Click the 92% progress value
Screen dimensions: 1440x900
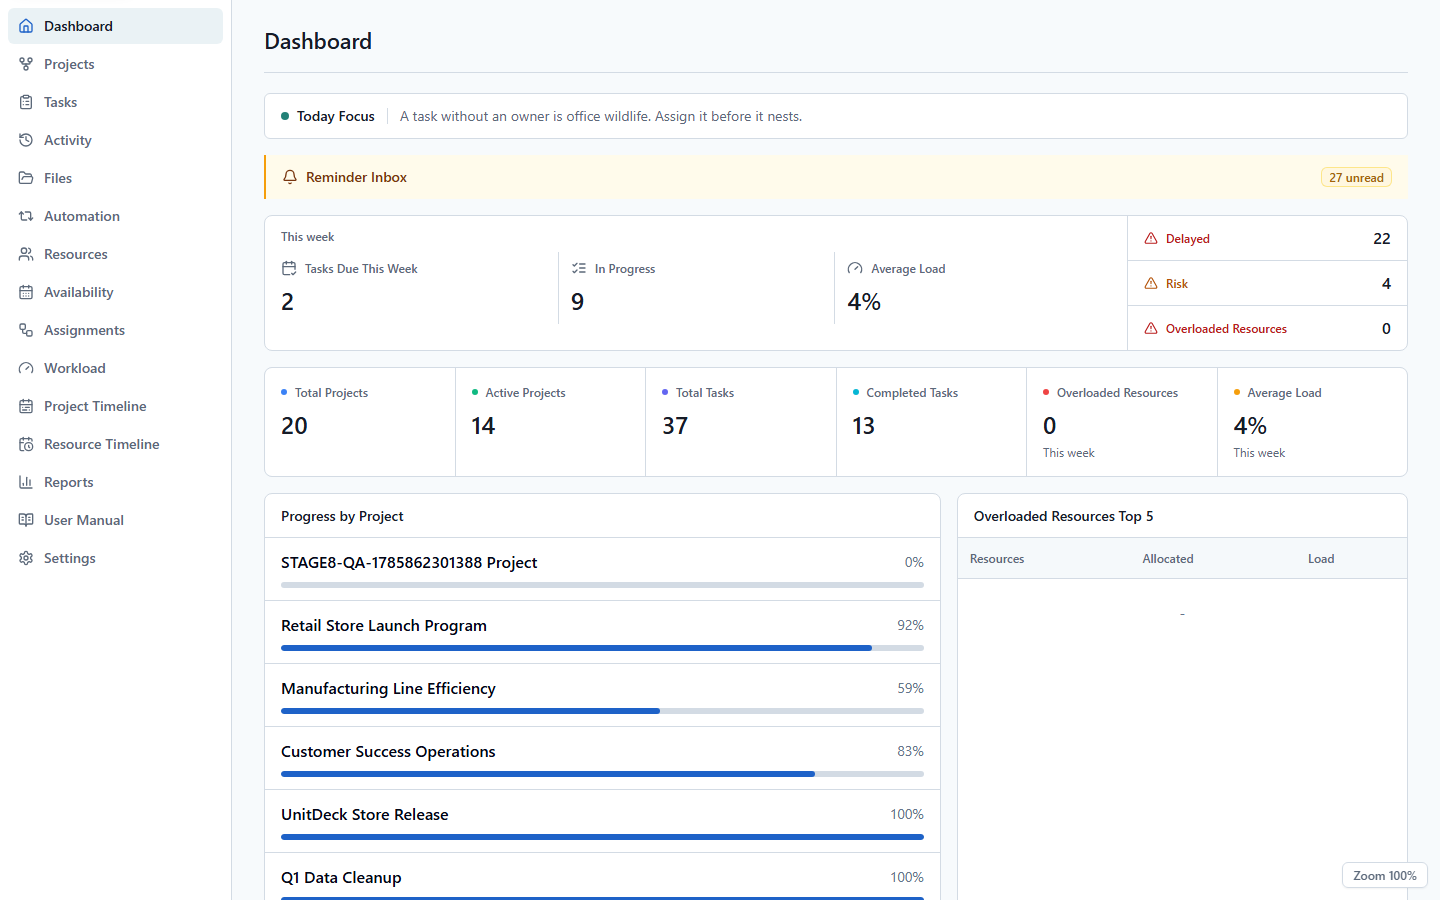910,625
